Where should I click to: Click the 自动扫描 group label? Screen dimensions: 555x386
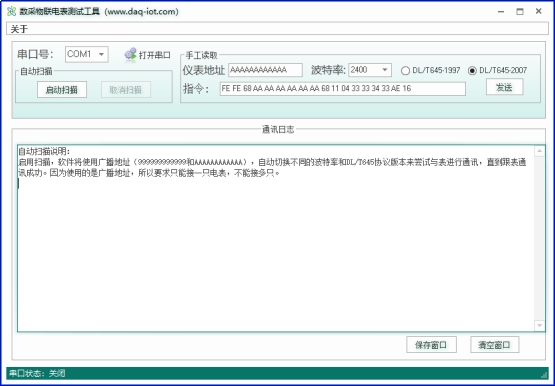36,71
